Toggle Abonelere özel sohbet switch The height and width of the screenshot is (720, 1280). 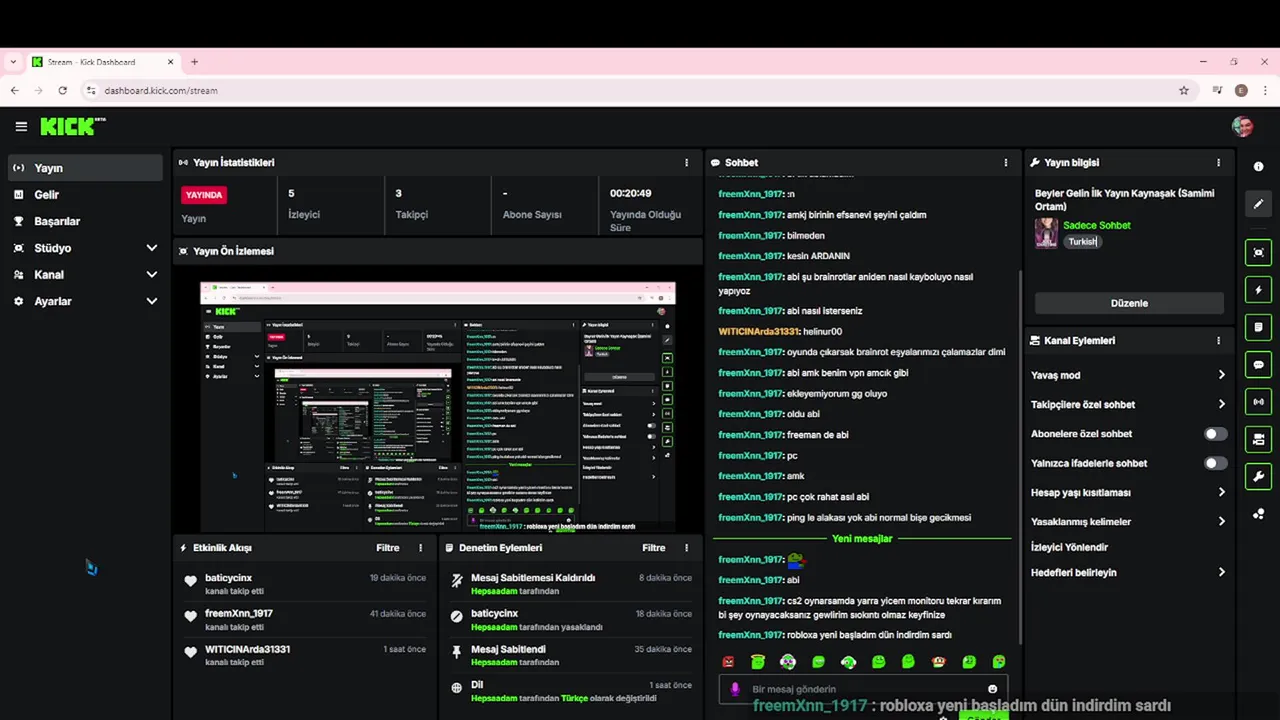[x=1215, y=434]
